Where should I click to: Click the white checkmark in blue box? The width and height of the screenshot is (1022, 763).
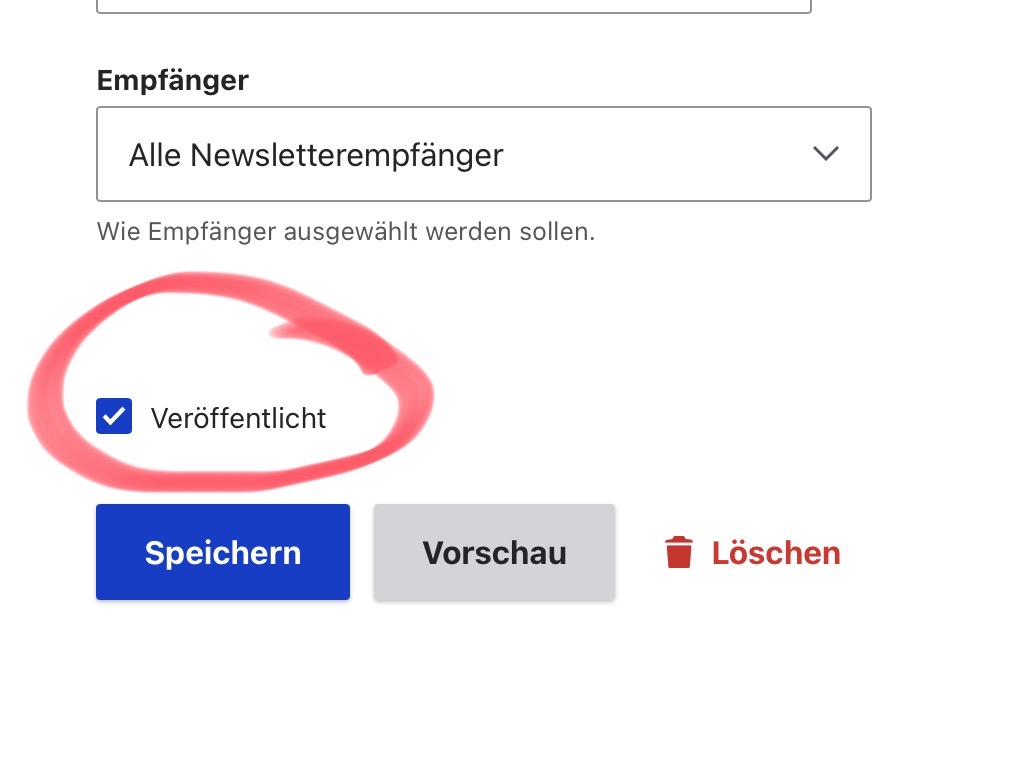click(x=114, y=417)
